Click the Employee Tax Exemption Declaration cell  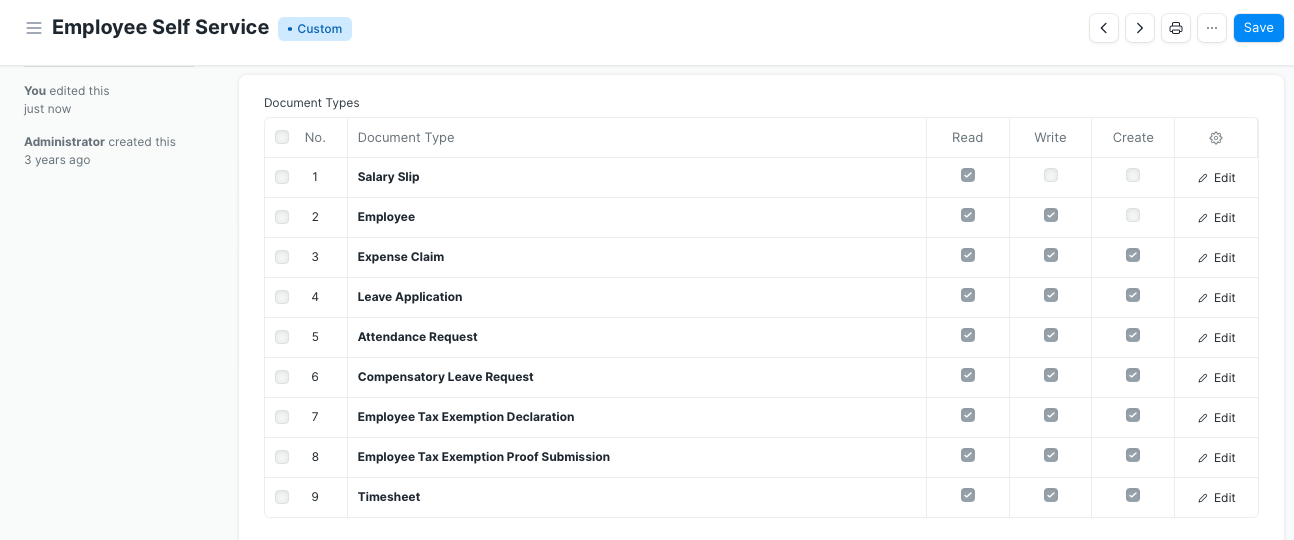click(x=466, y=417)
